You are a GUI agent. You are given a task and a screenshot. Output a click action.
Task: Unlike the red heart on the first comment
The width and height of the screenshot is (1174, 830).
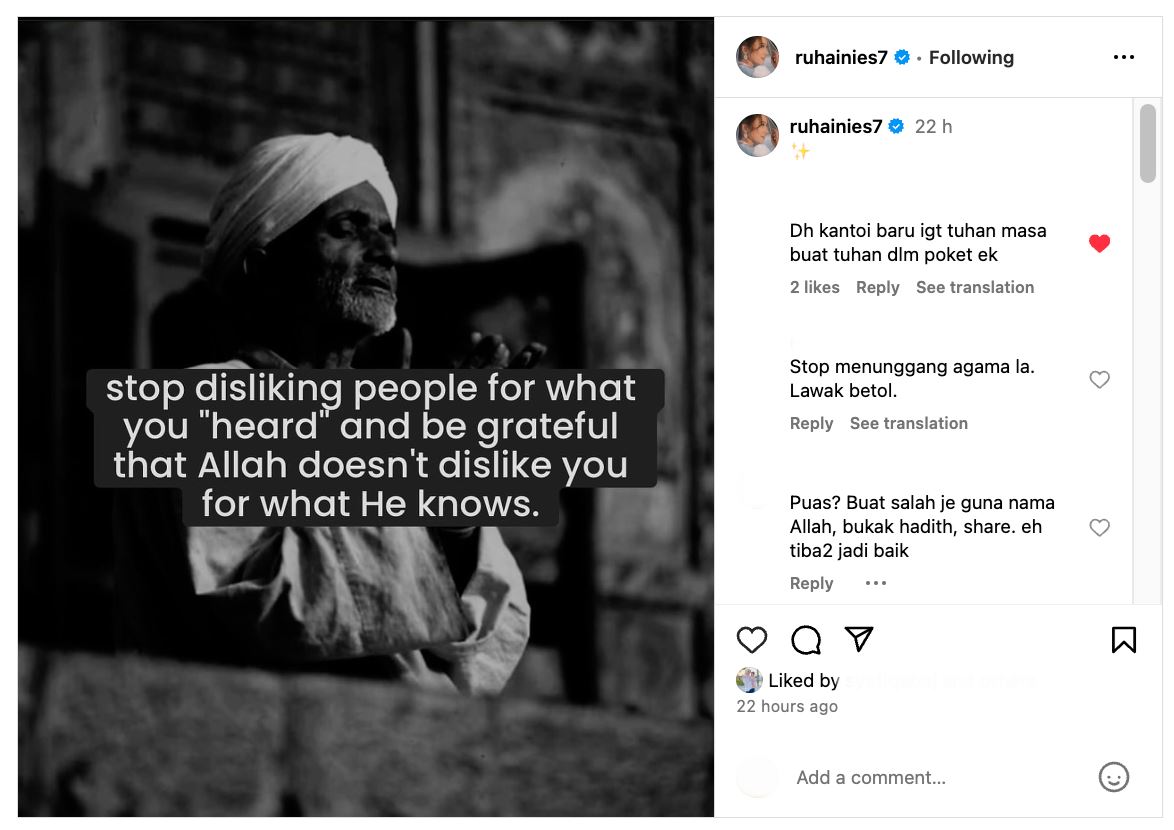coord(1099,242)
